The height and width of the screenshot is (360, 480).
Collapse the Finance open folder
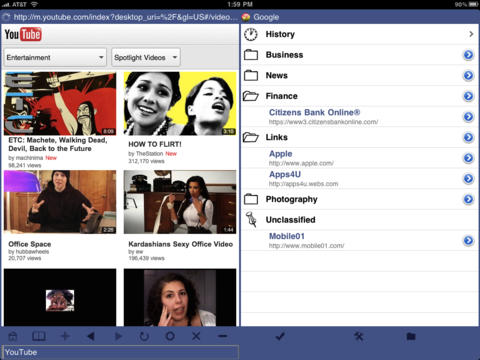click(251, 96)
